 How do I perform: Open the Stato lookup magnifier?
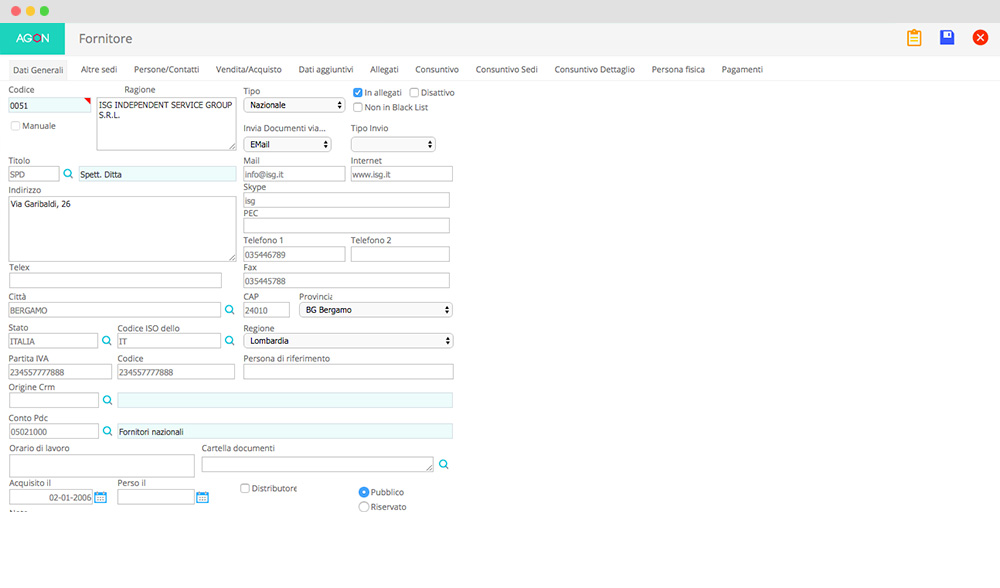point(107,341)
